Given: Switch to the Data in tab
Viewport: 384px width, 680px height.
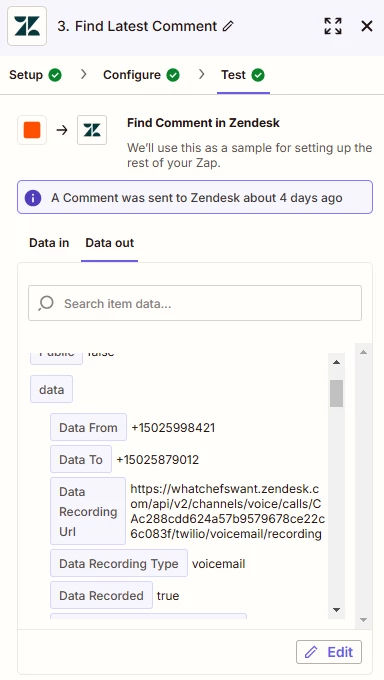Looking at the screenshot, I should coord(49,243).
